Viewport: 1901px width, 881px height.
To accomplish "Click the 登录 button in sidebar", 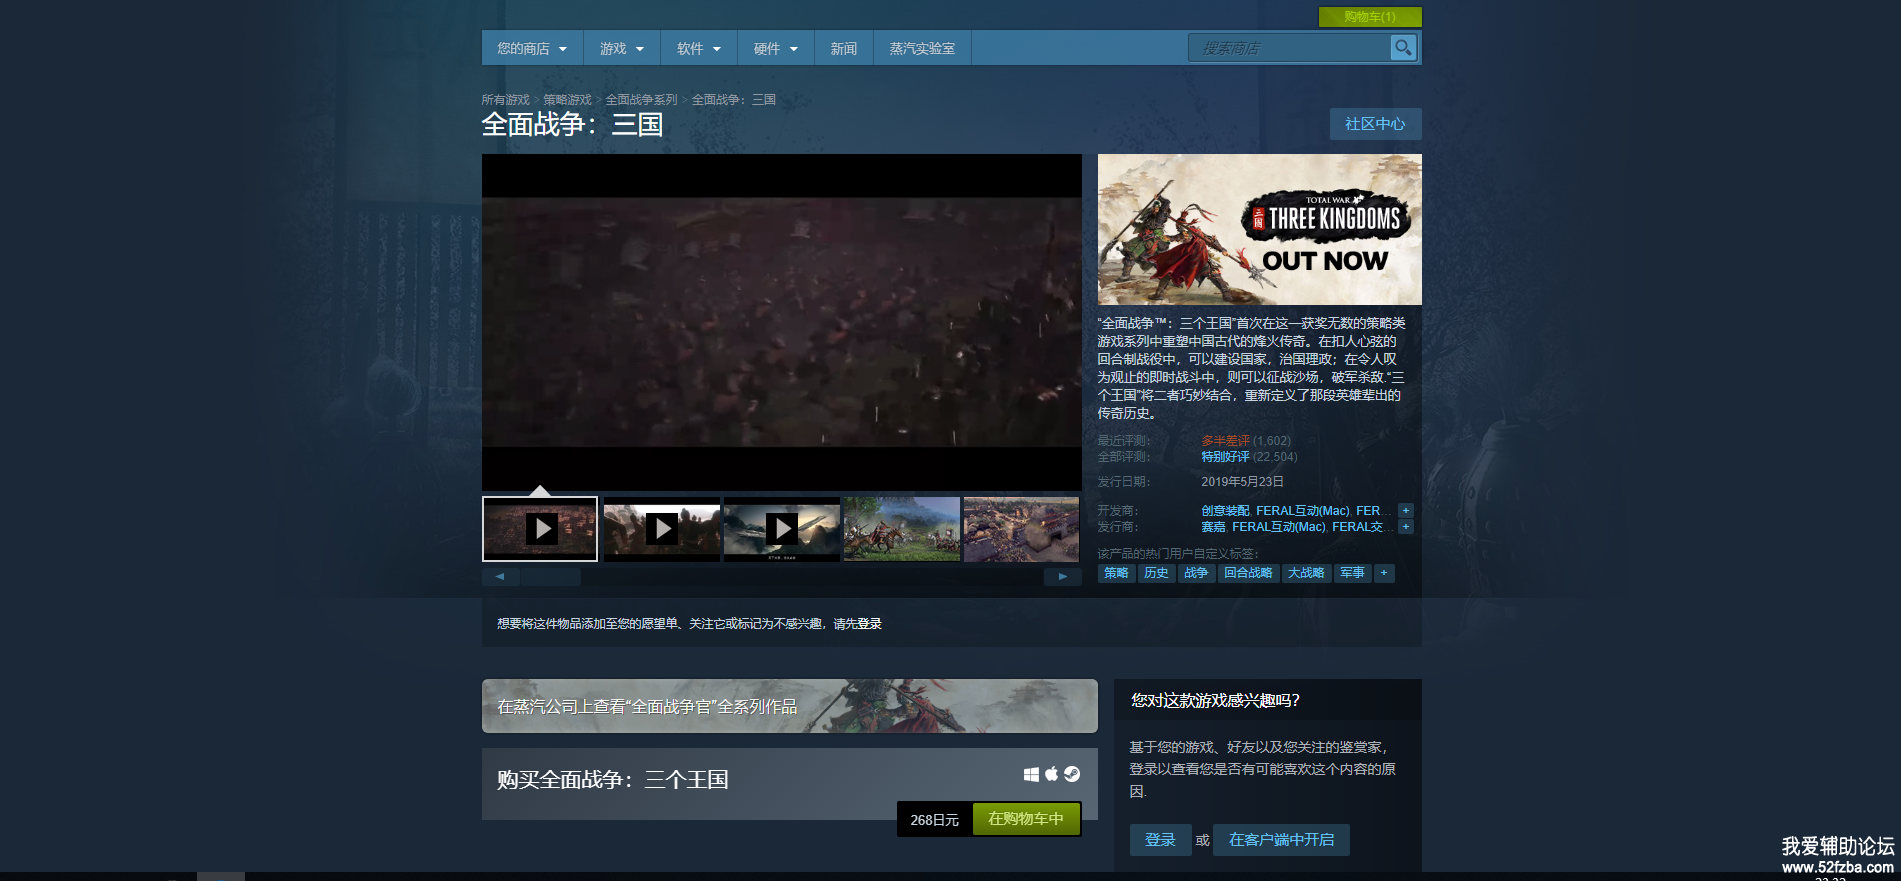I will [x=1160, y=840].
